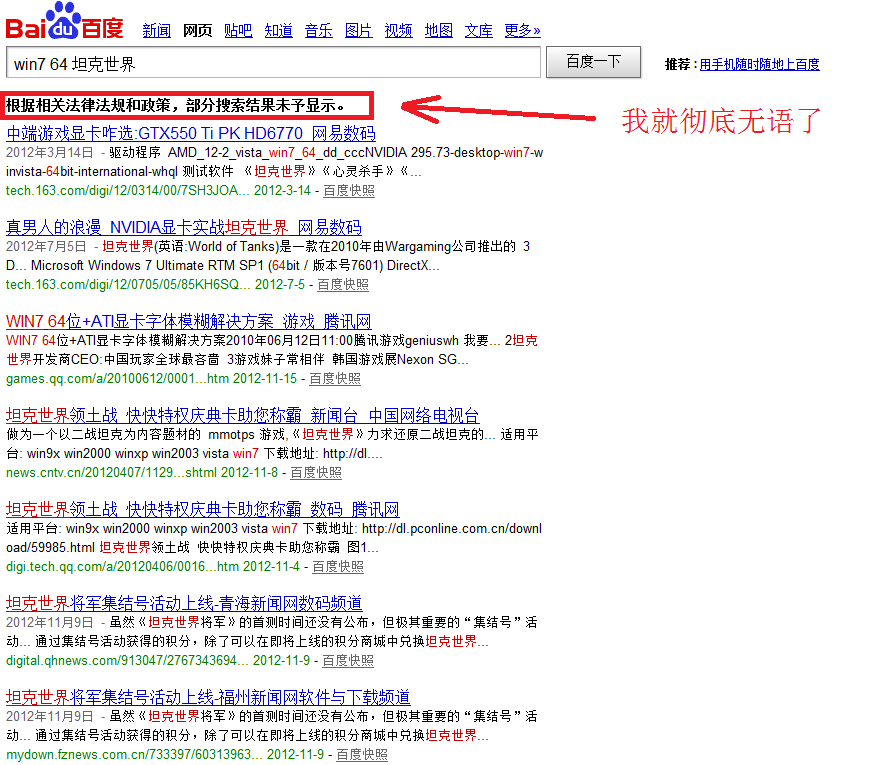
Task: Click the snippet starting 适用平台: win9x win2000
Action: tap(274, 538)
